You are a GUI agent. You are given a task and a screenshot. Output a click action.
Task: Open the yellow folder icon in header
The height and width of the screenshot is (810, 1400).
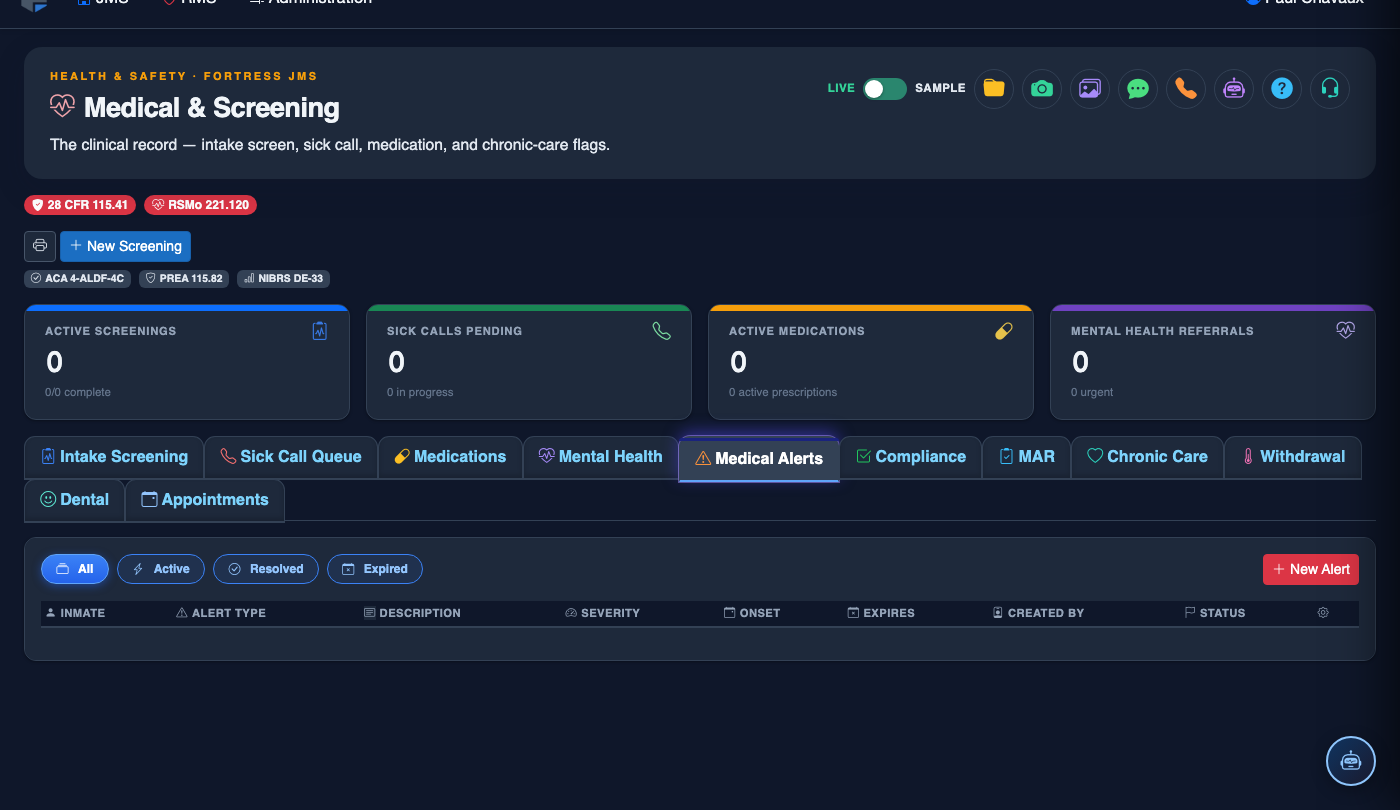click(x=993, y=88)
